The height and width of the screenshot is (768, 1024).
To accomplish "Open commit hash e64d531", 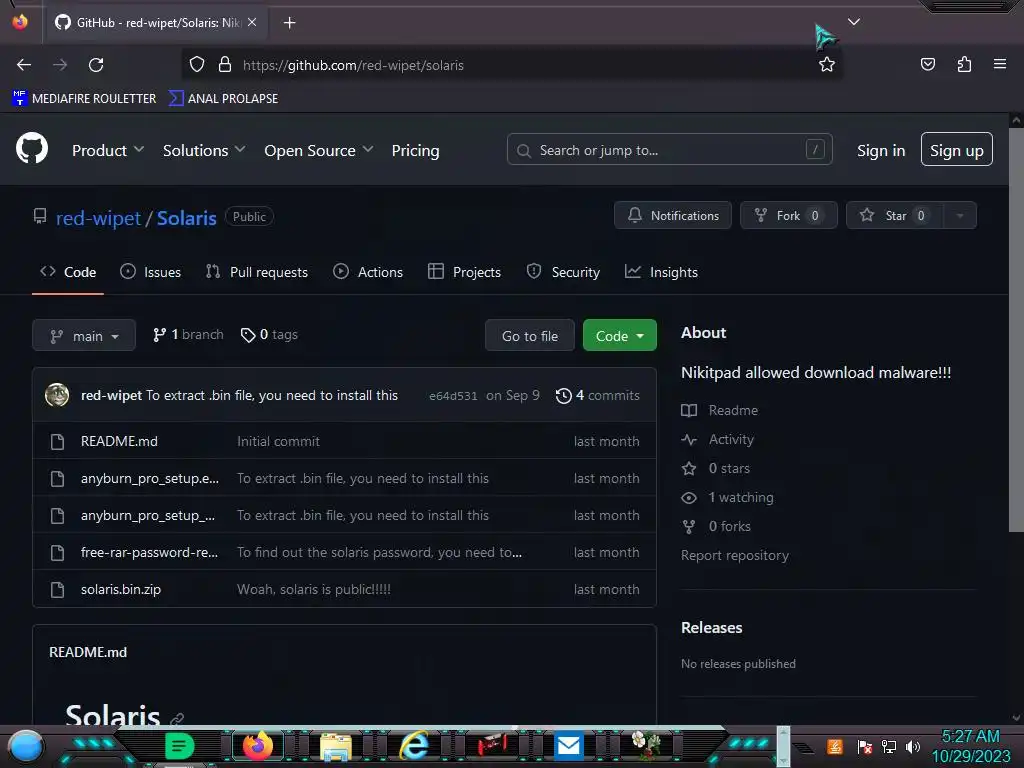I will tap(453, 396).
